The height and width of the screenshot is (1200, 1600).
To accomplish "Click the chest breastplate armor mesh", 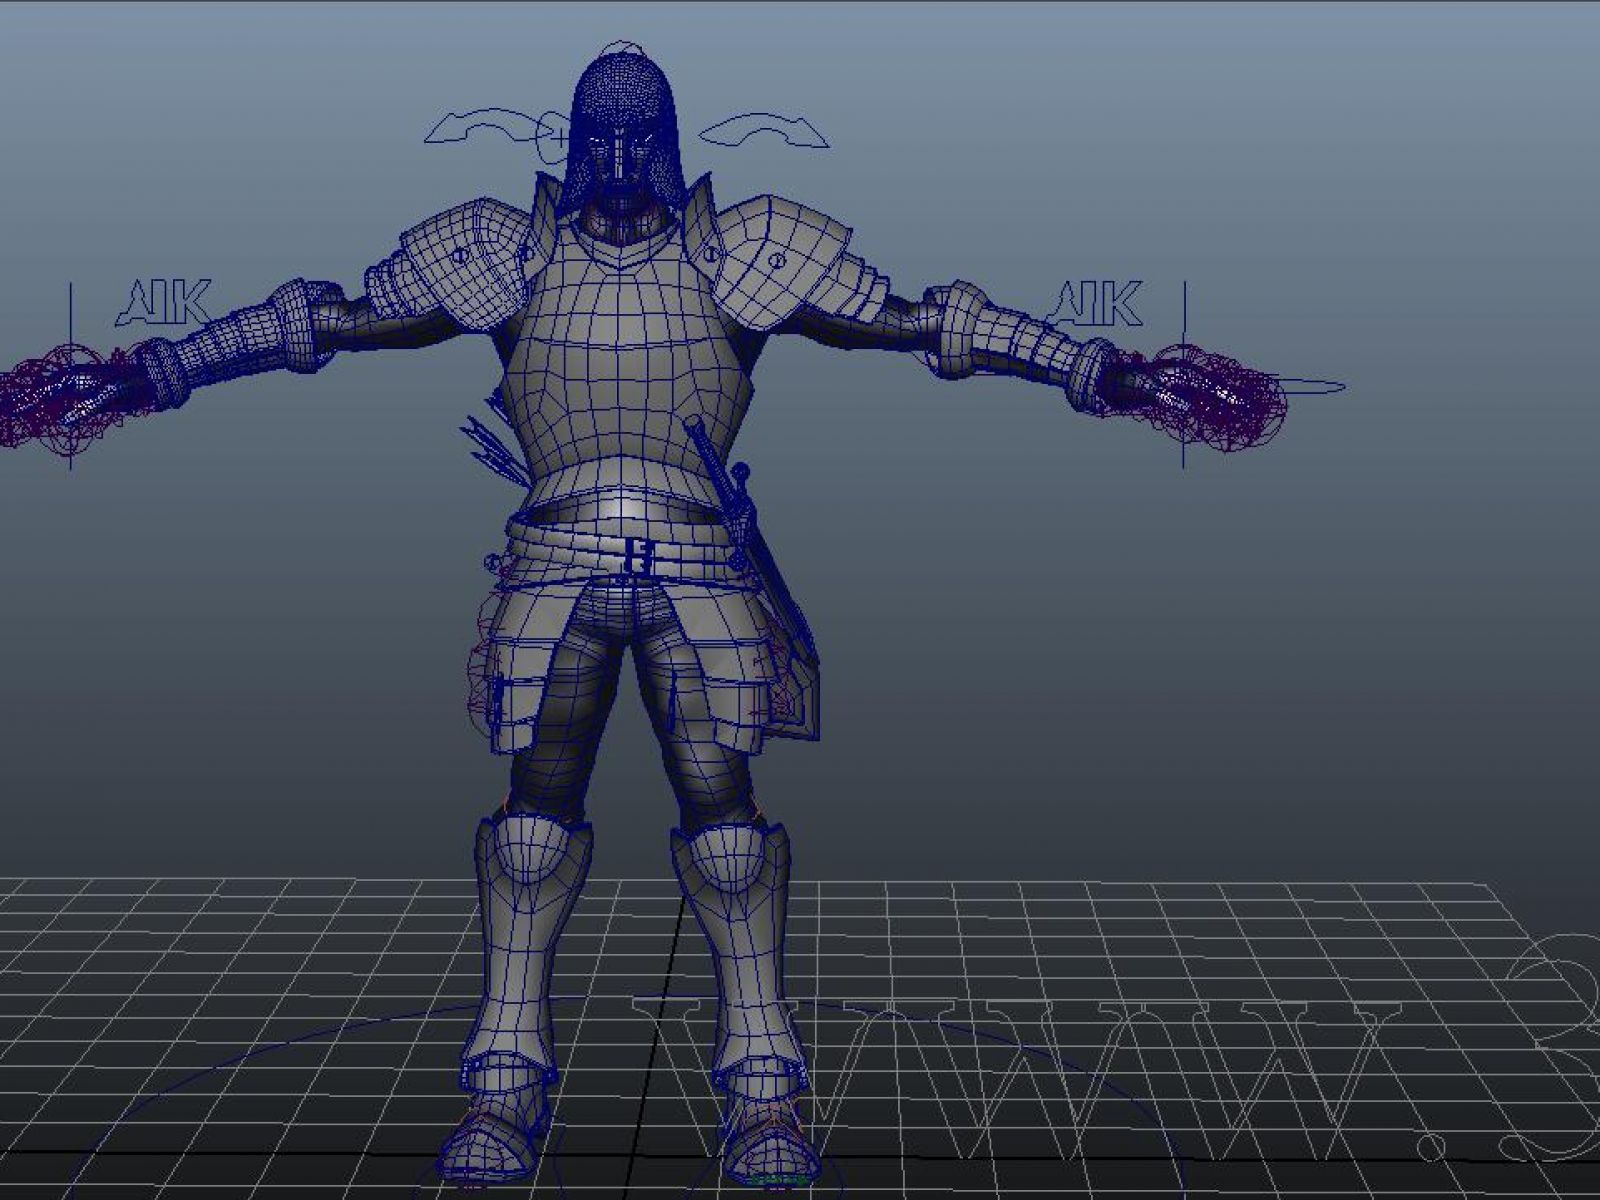I will point(628,365).
